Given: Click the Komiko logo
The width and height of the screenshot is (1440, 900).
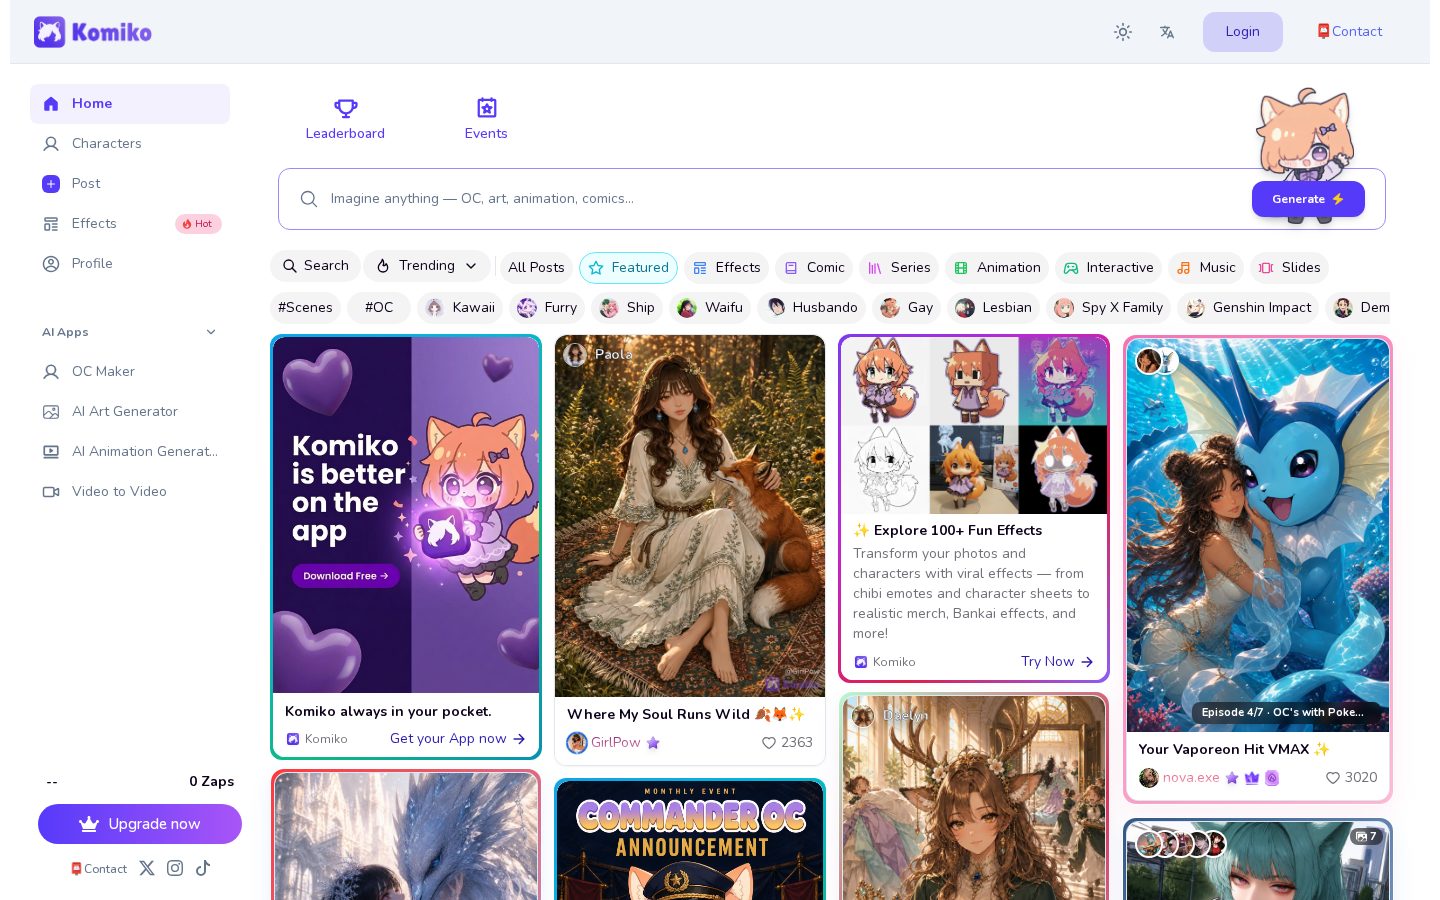Looking at the screenshot, I should pos(92,32).
